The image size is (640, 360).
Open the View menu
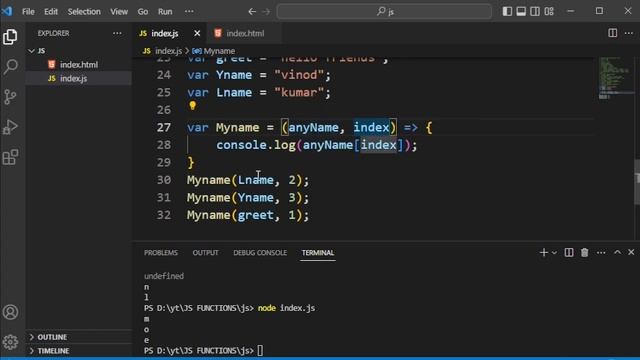click(x=119, y=11)
